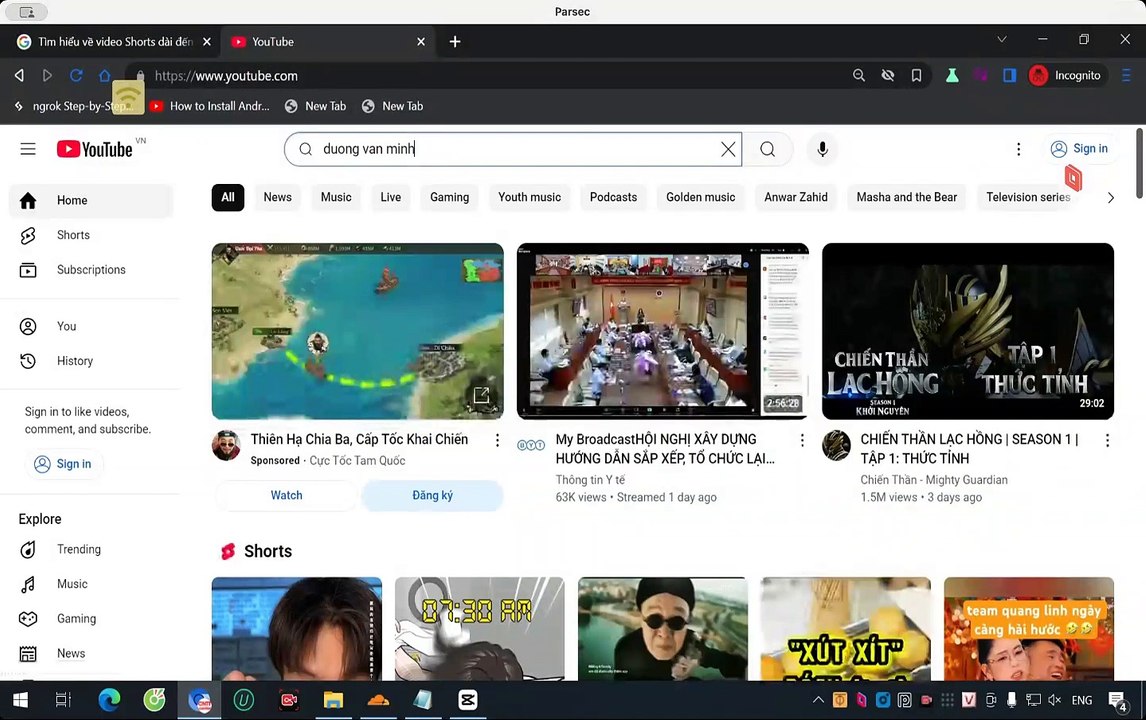Start voice search with the microphone
The image size is (1146, 720).
pos(822,149)
